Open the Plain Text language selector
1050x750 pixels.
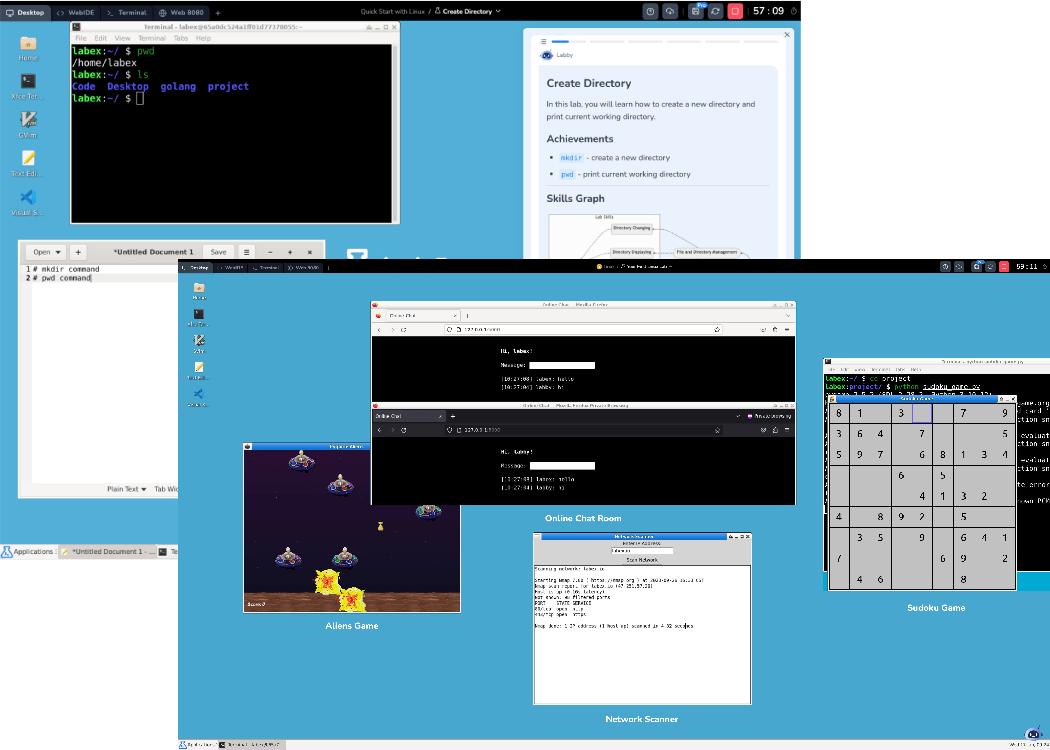pyautogui.click(x=127, y=489)
